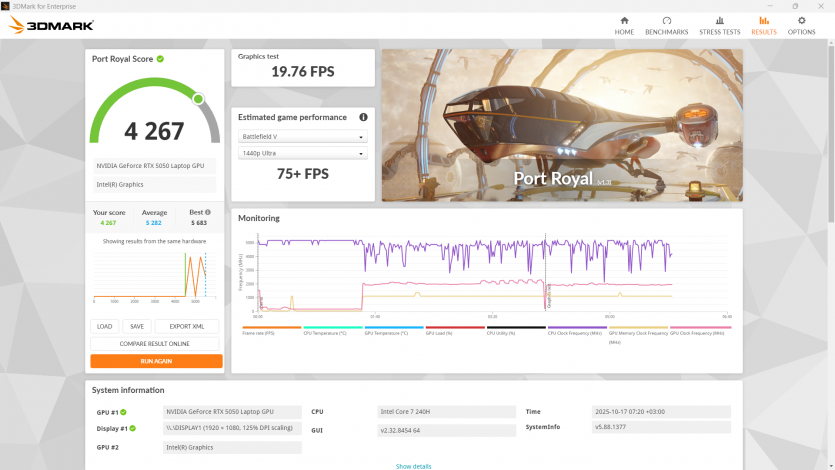Click green checkmark beside Port Royal Score
The image size is (835, 470).
[160, 59]
